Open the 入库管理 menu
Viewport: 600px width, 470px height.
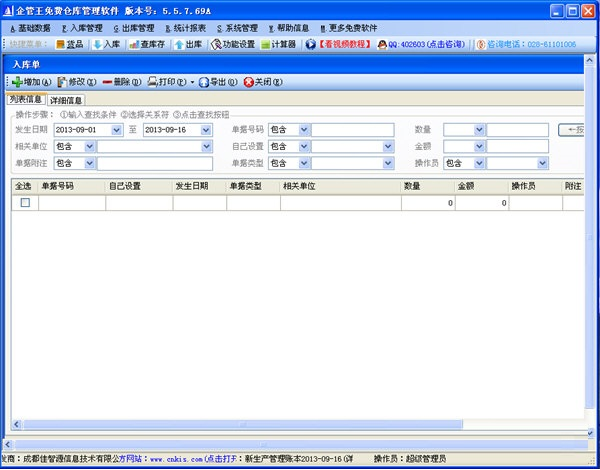coord(82,28)
